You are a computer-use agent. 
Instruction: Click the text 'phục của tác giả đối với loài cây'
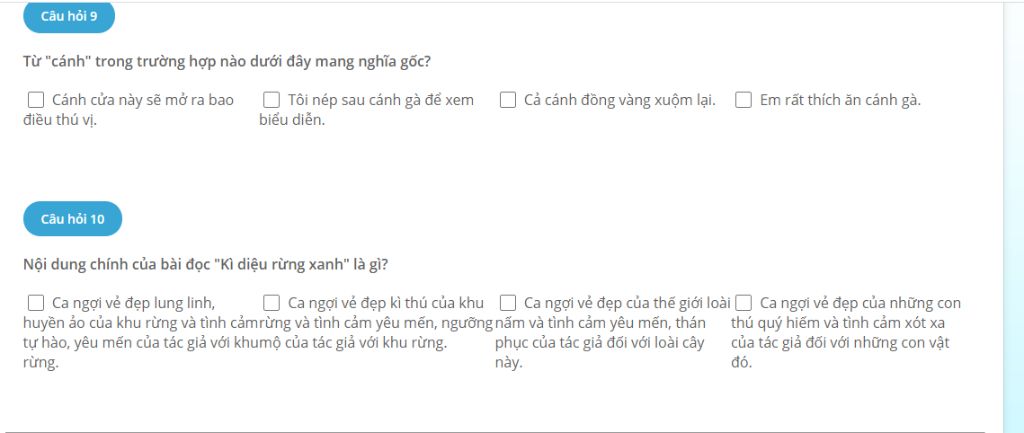tap(600, 343)
